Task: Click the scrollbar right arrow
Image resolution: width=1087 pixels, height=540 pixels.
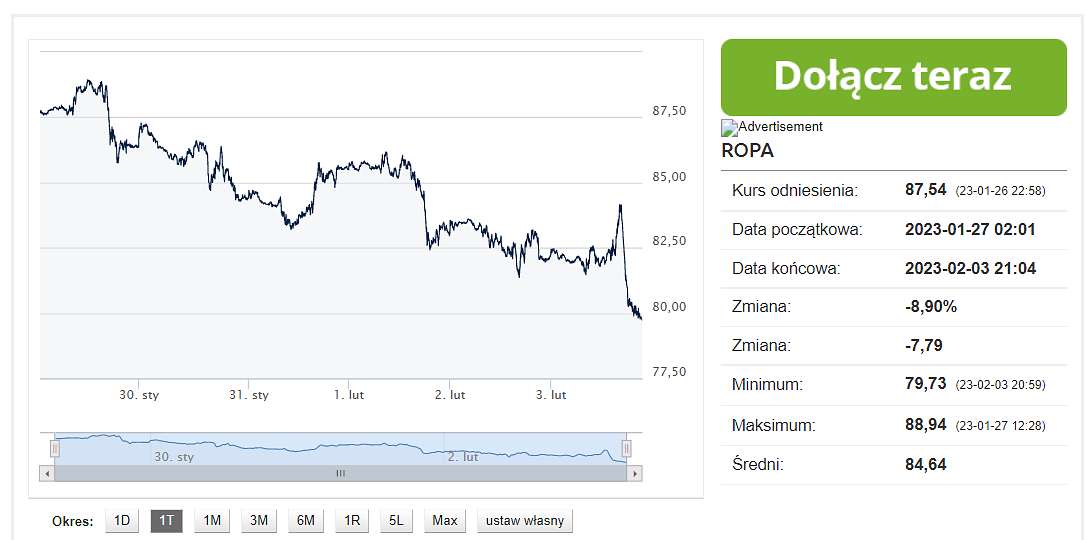Action: point(636,473)
